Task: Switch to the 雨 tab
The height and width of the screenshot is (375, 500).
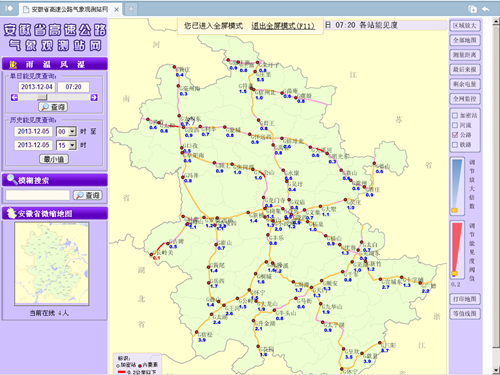Action: point(30,64)
